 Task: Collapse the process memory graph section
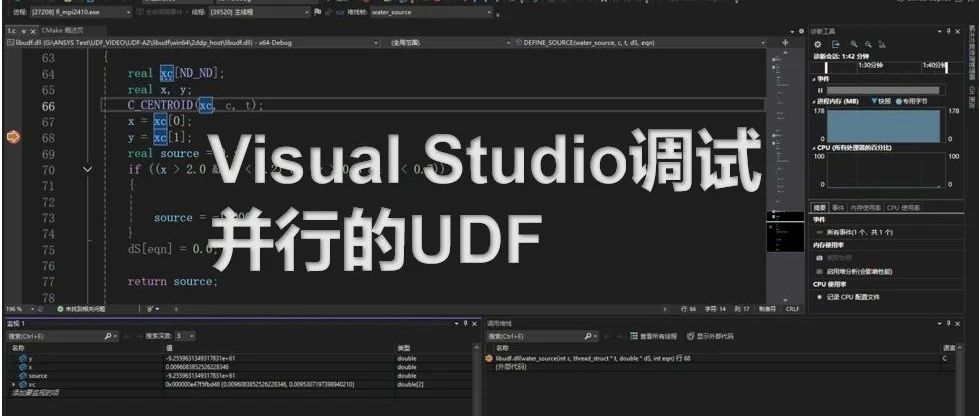tap(814, 101)
